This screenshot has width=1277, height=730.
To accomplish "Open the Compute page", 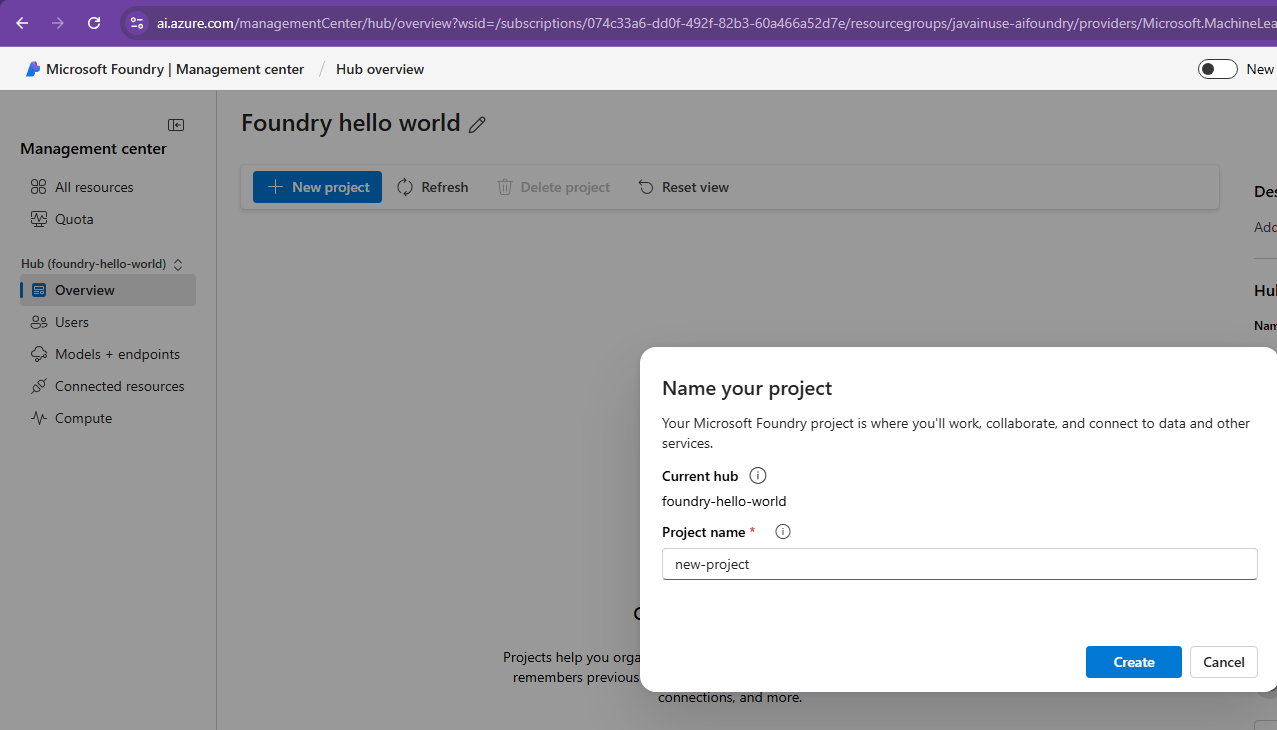I will pyautogui.click(x=81, y=418).
